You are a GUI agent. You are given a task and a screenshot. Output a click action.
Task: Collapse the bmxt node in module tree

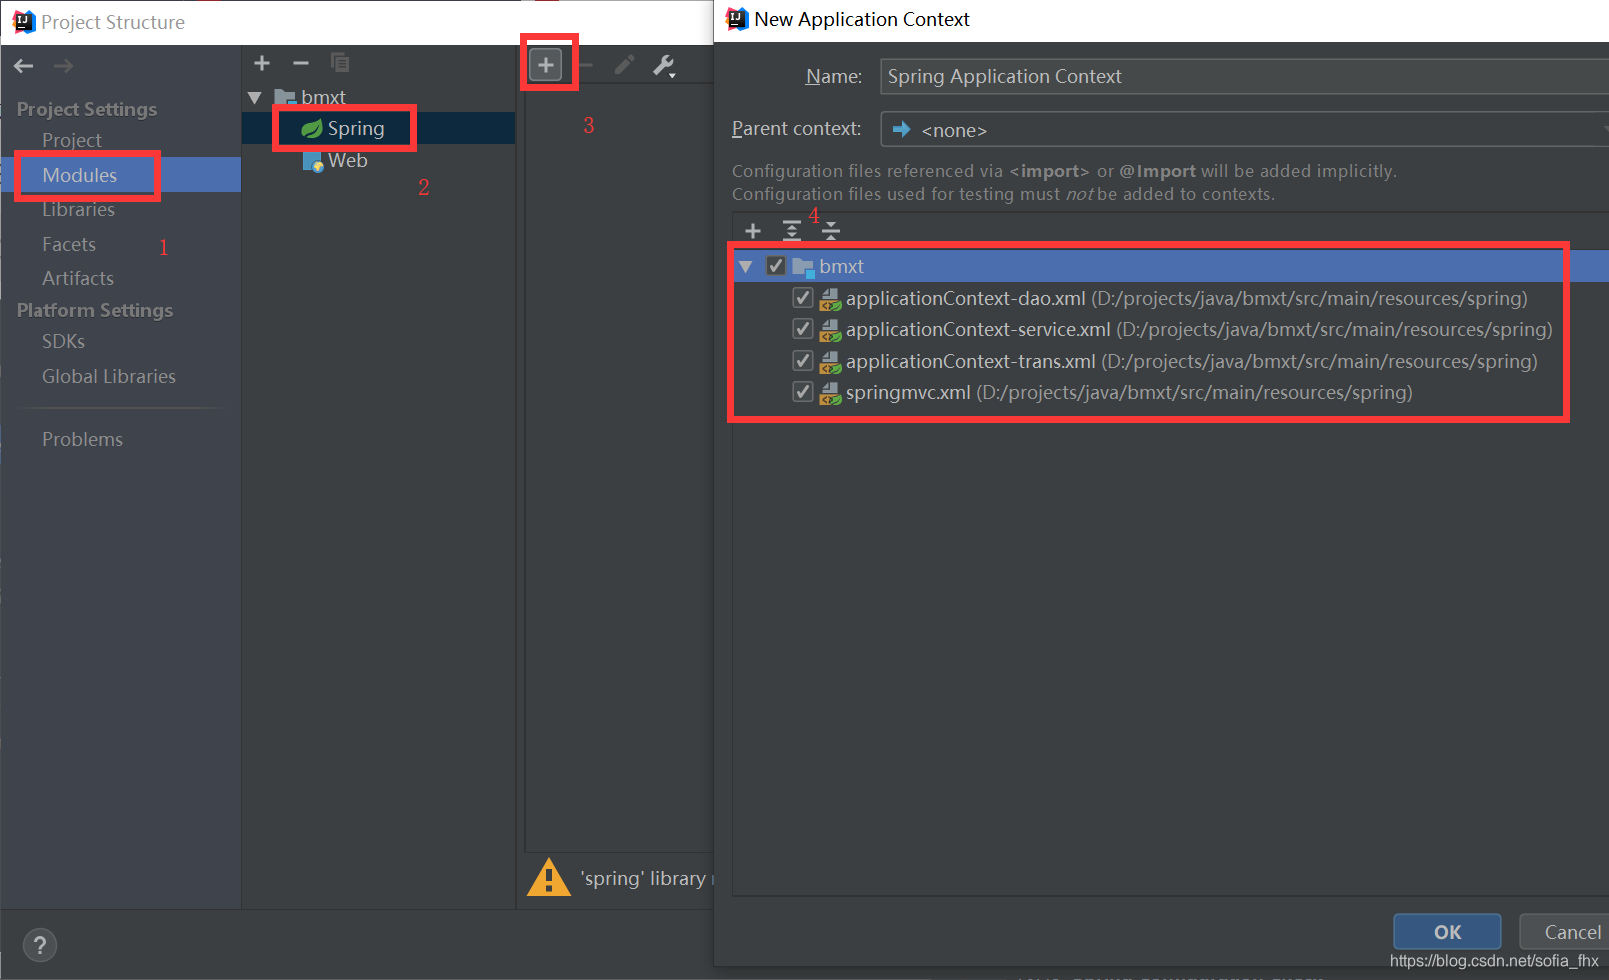point(255,98)
